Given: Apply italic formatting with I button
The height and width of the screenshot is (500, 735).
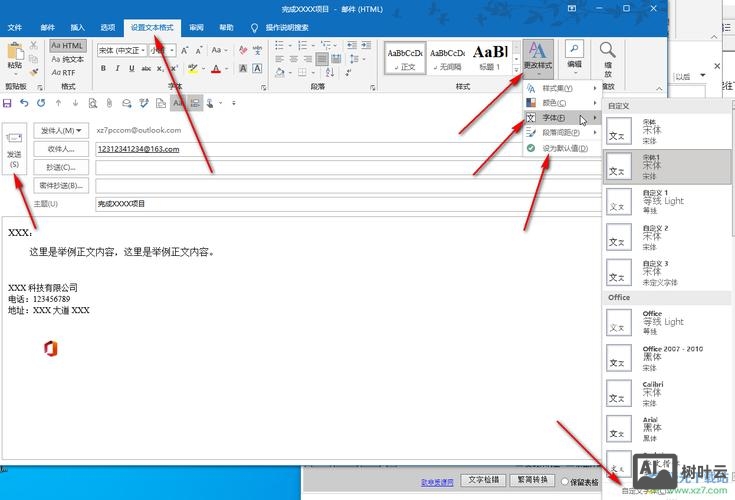Looking at the screenshot, I should click(117, 68).
